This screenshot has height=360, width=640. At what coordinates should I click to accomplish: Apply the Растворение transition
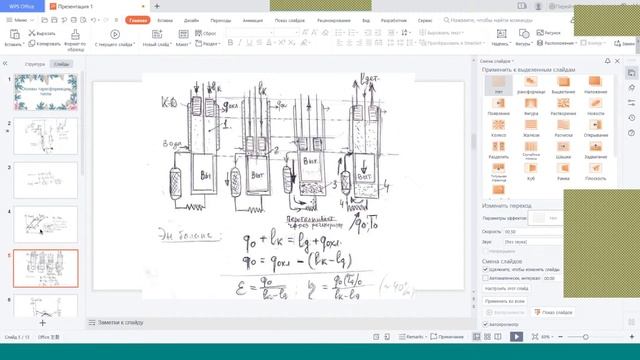coord(563,107)
